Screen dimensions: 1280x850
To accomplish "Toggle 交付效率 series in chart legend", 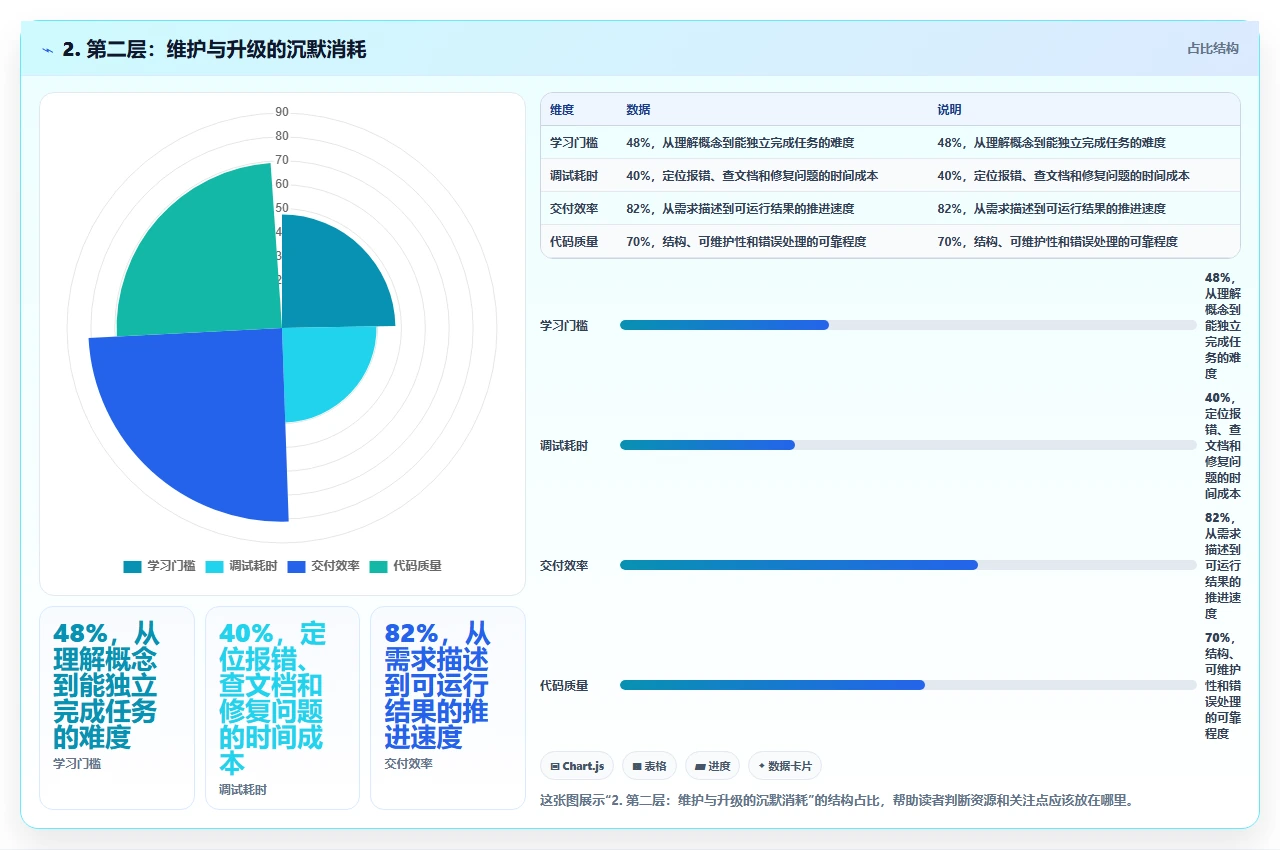I will tap(323, 566).
